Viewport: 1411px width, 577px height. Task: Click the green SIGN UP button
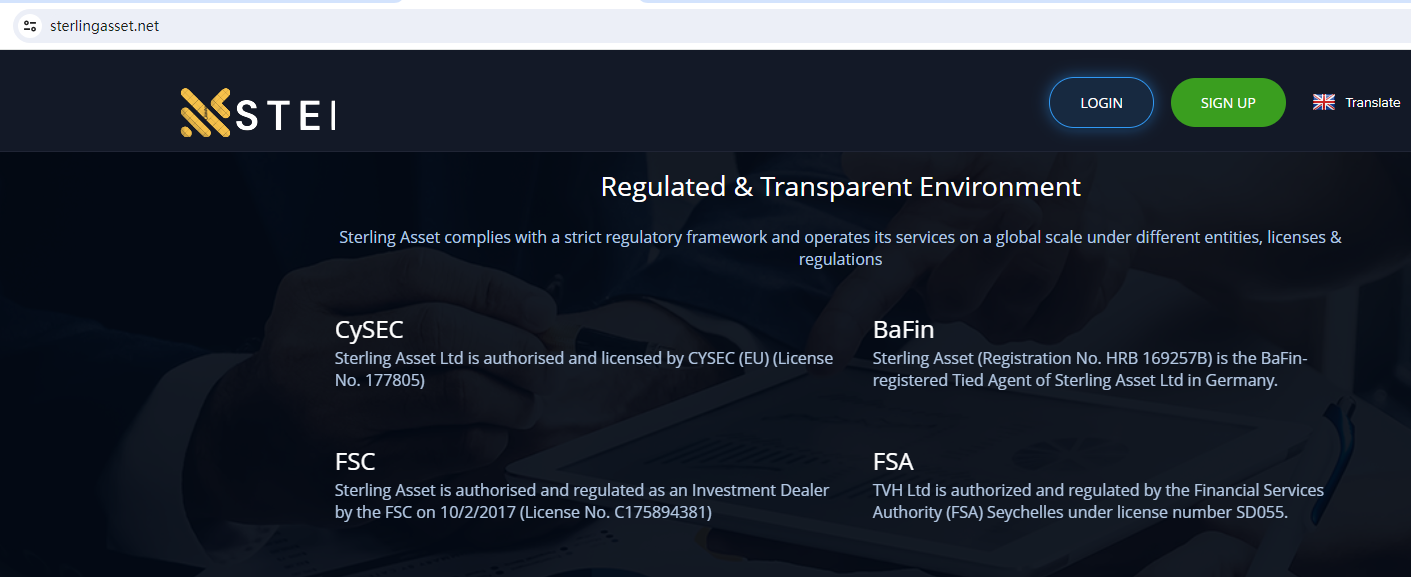point(1228,102)
